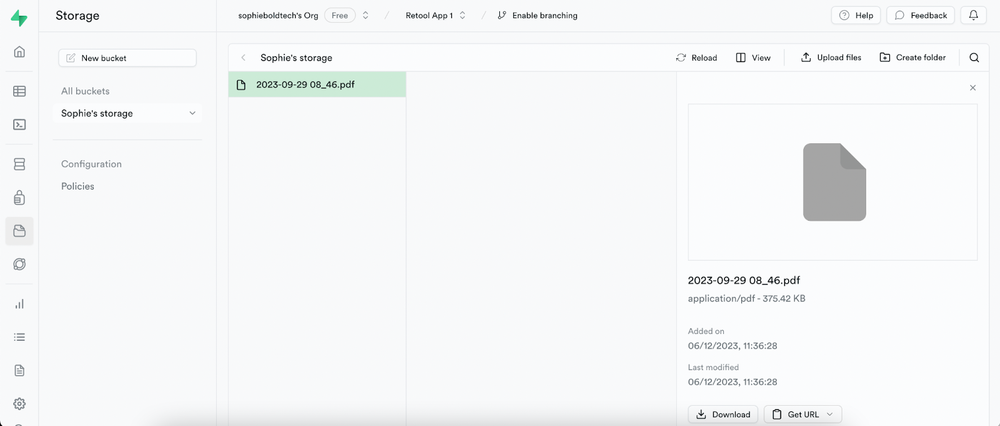Viewport: 1000px width, 426px height.
Task: Go to Home via sidebar icon
Action: pos(19,52)
